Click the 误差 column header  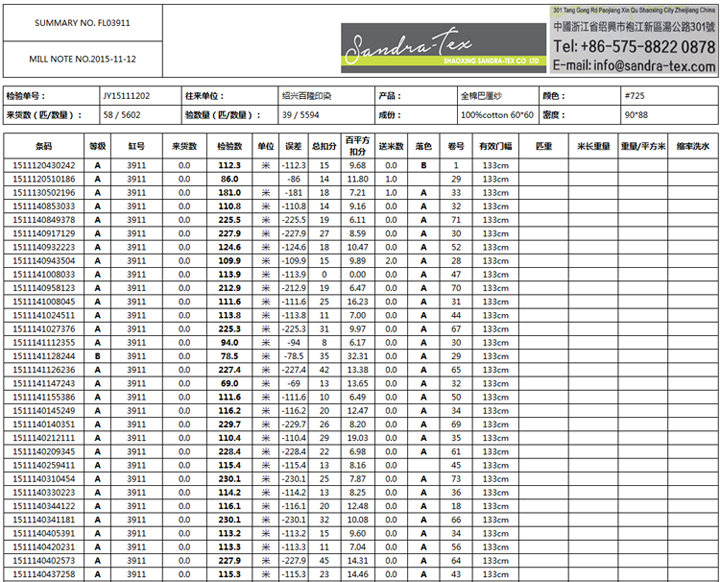click(293, 146)
